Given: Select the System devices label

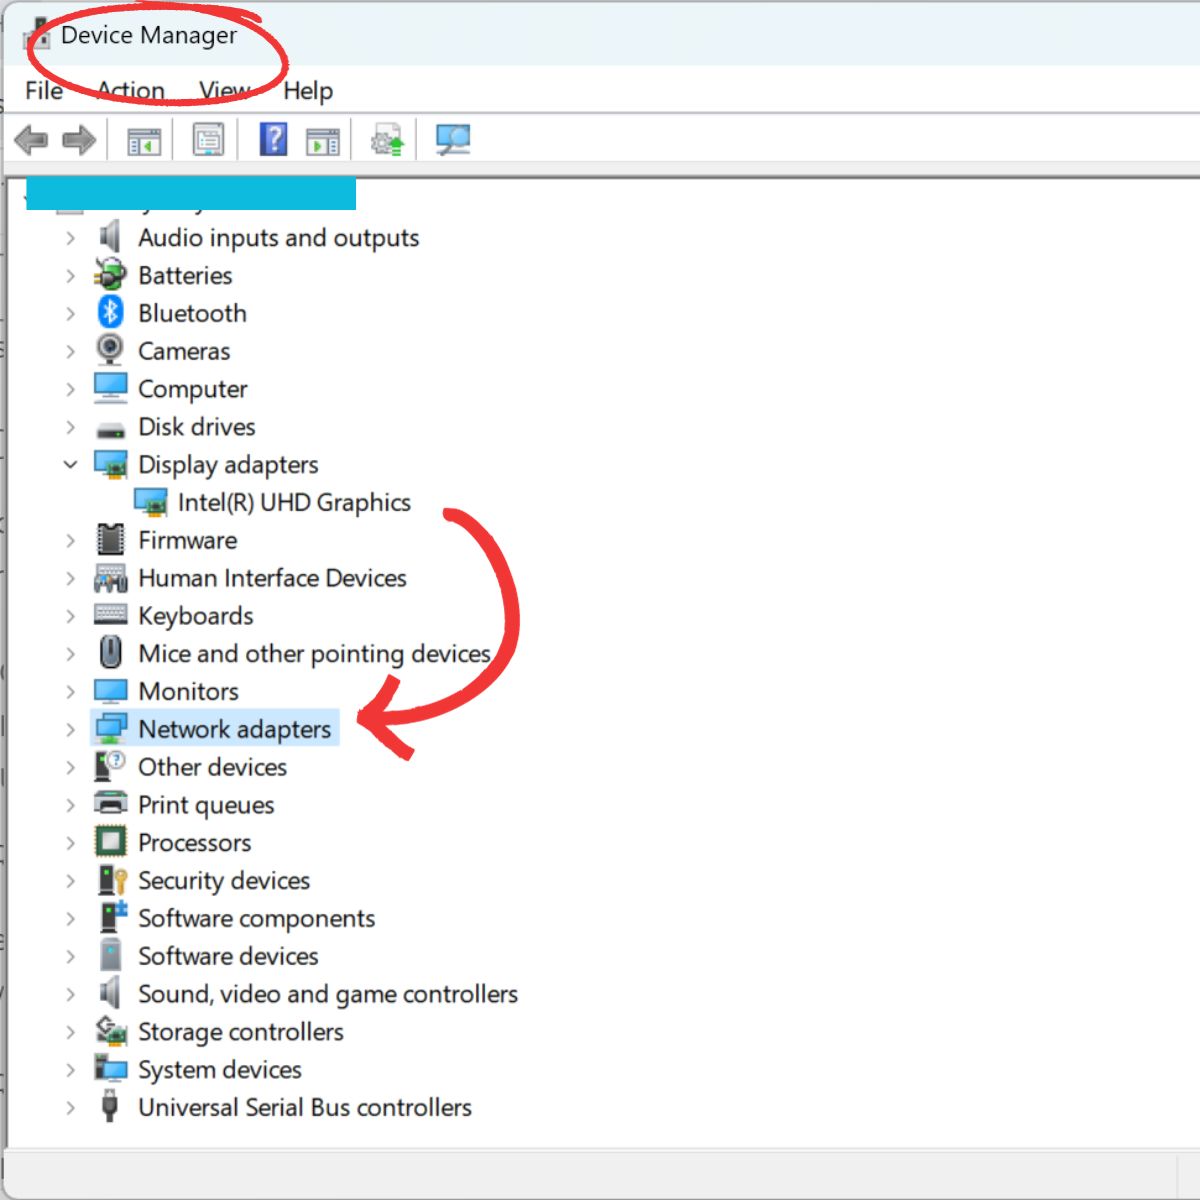Looking at the screenshot, I should (x=219, y=1070).
